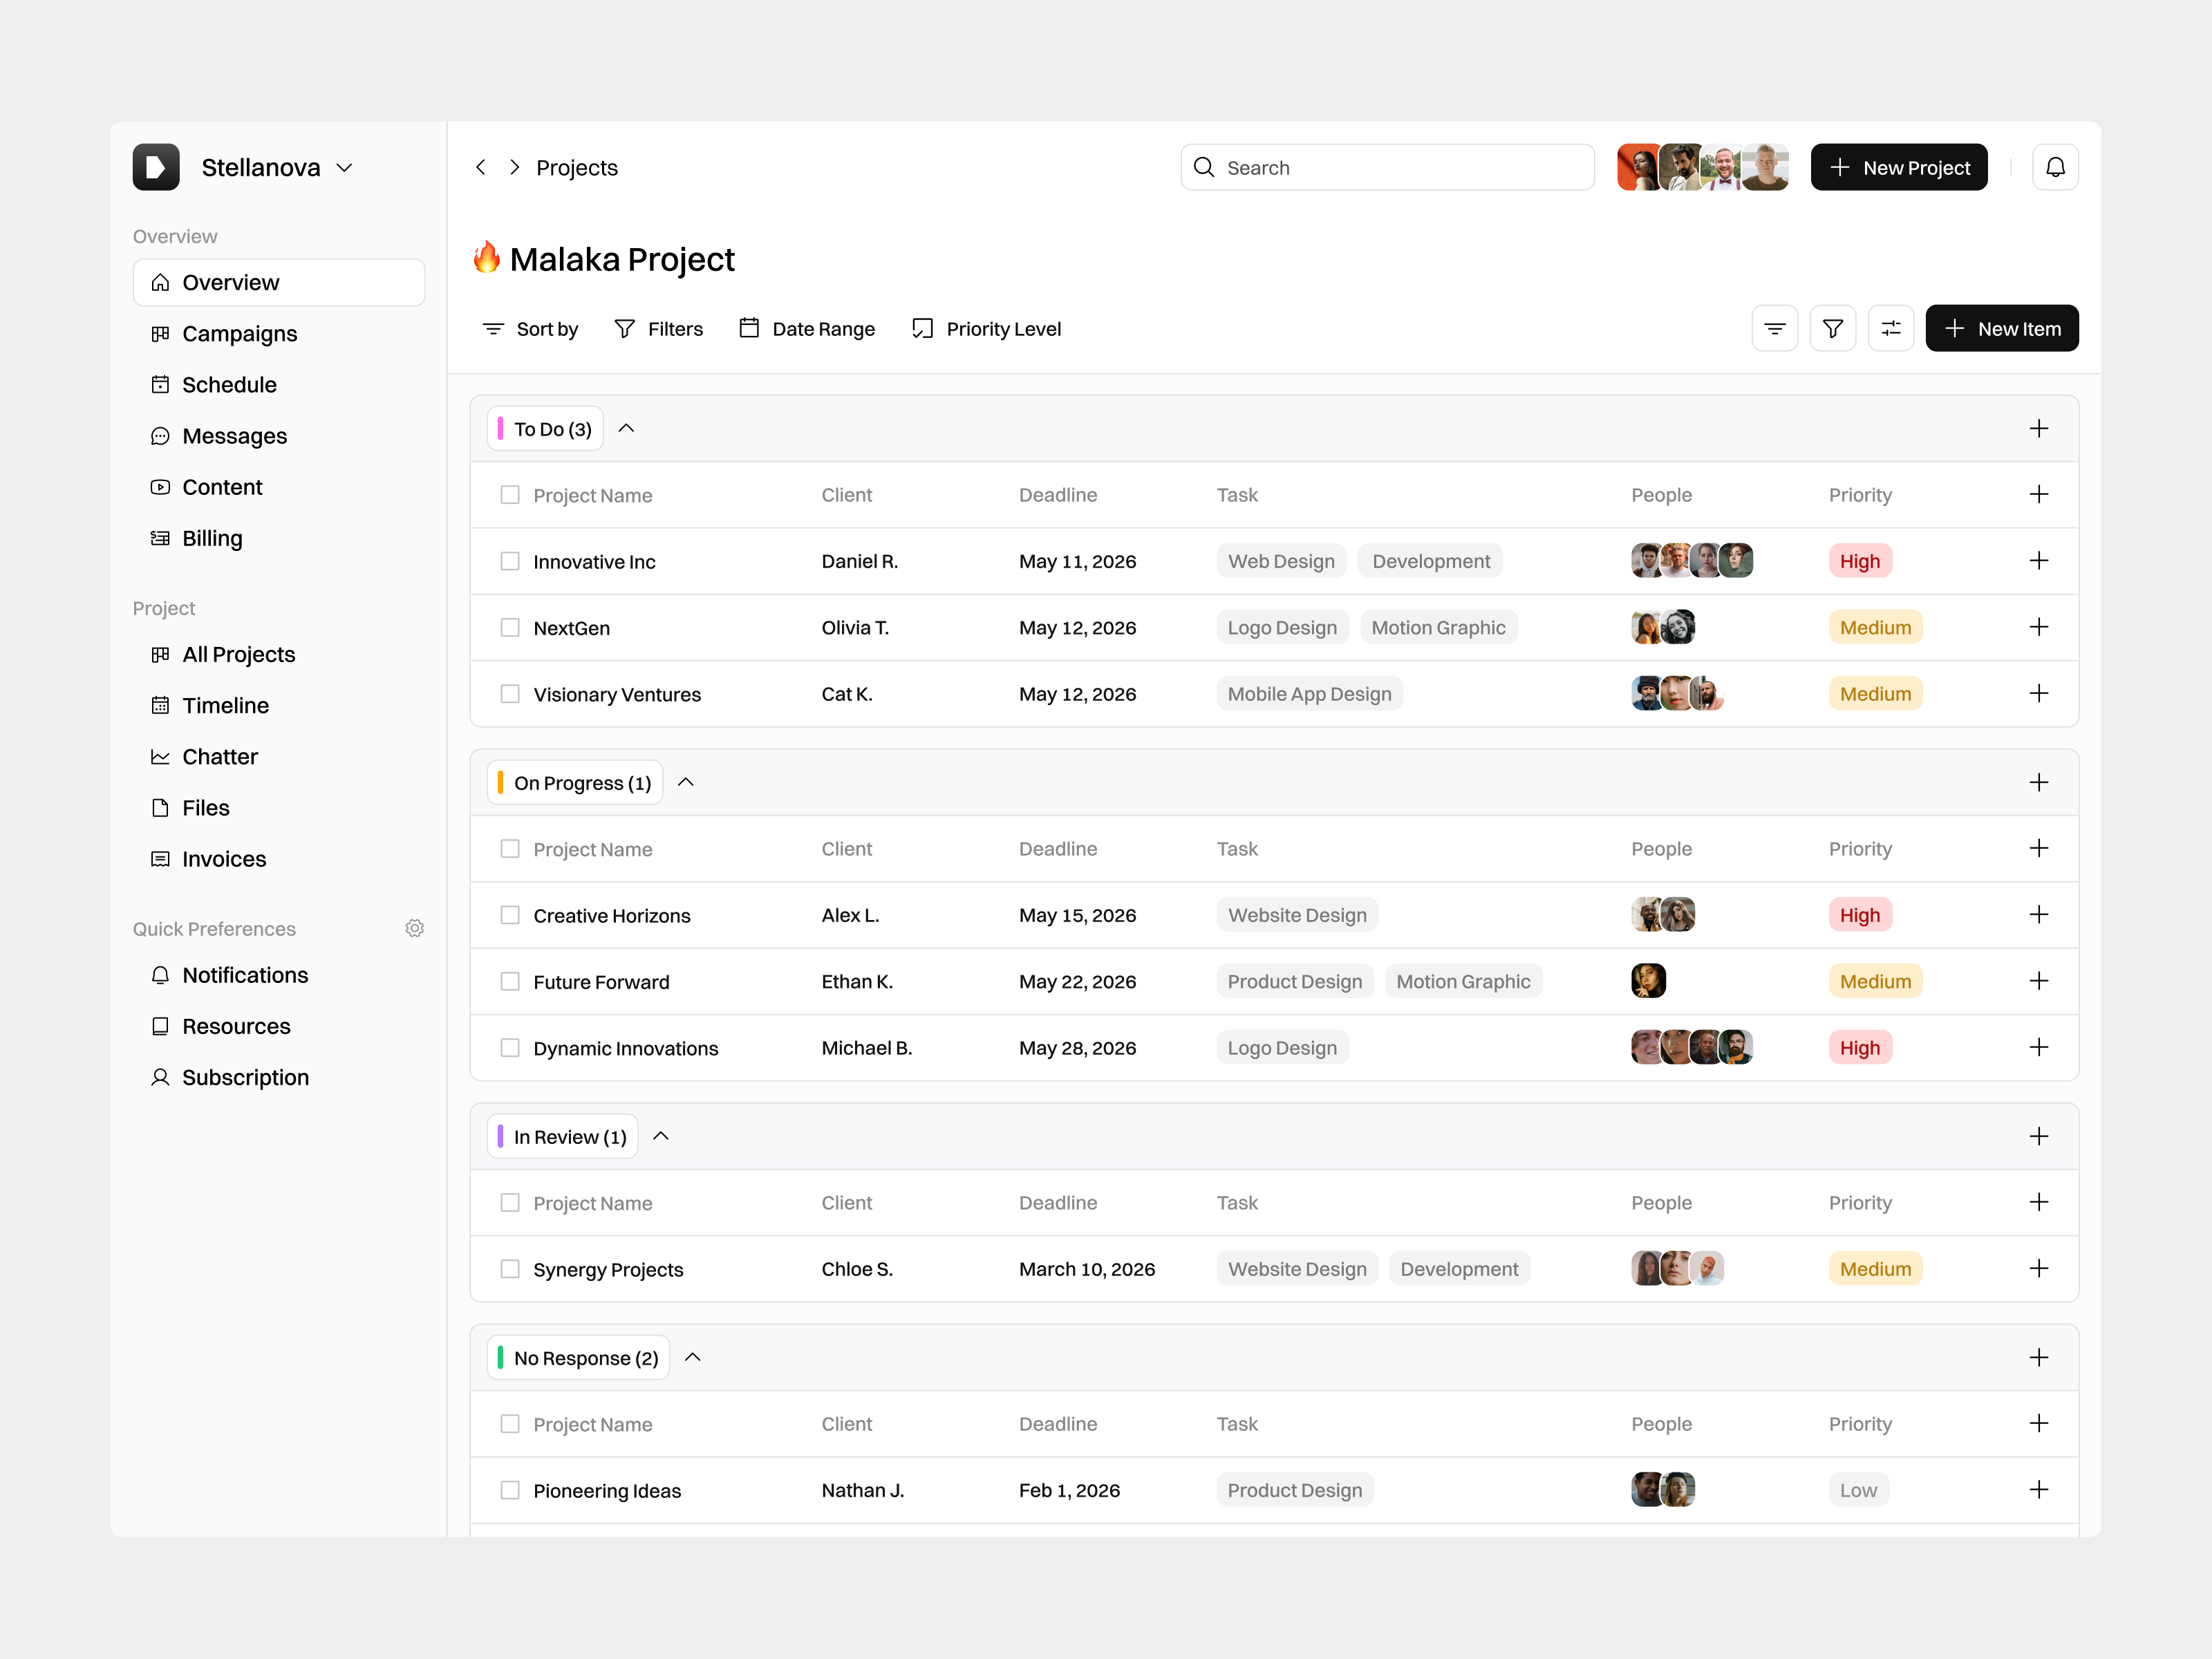
Task: Click the No Response (2) status label
Action: tap(578, 1357)
